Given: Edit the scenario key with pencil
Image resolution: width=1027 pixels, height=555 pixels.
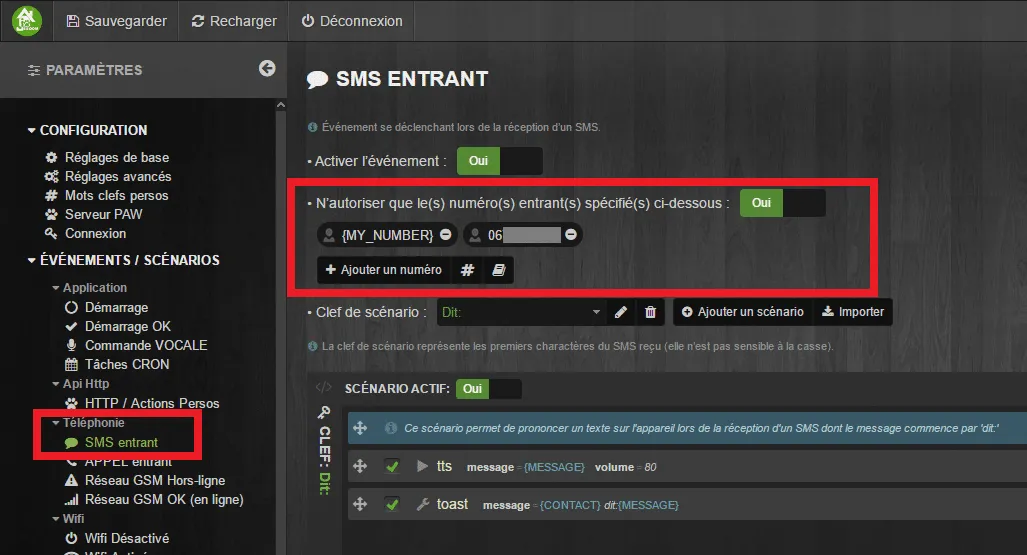Looking at the screenshot, I should [x=621, y=313].
